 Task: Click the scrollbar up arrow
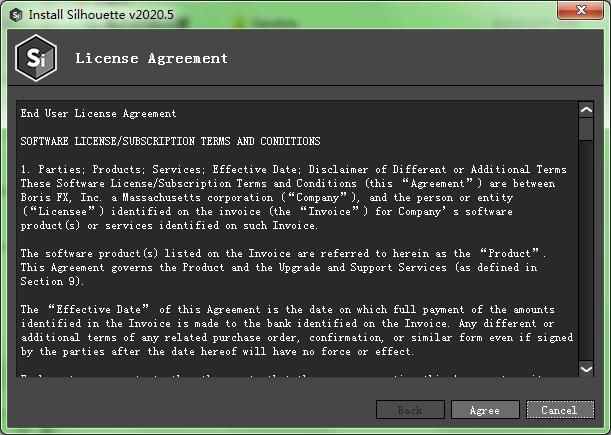coord(586,110)
